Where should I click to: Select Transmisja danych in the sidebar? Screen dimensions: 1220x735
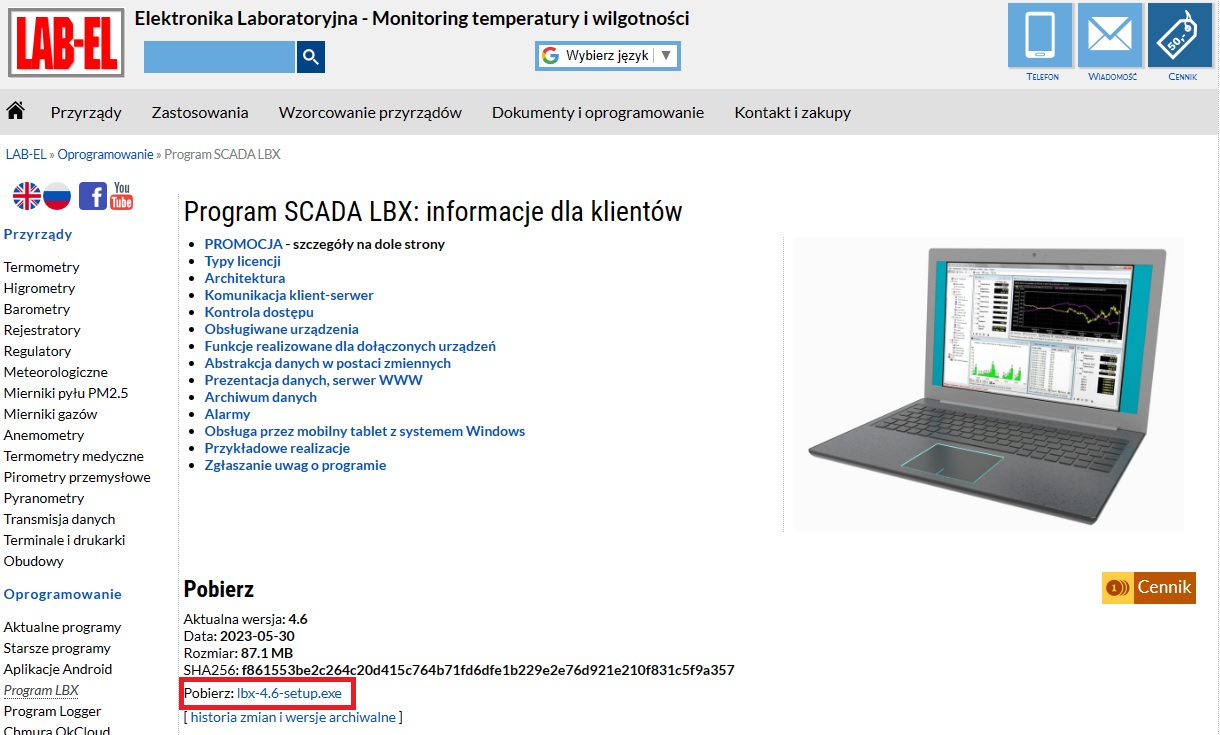click(60, 519)
